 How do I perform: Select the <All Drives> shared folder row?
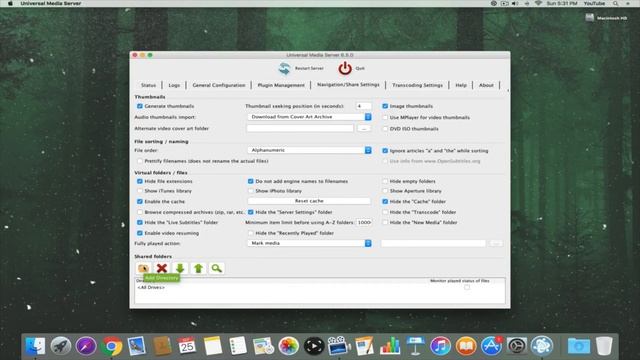tap(320, 287)
